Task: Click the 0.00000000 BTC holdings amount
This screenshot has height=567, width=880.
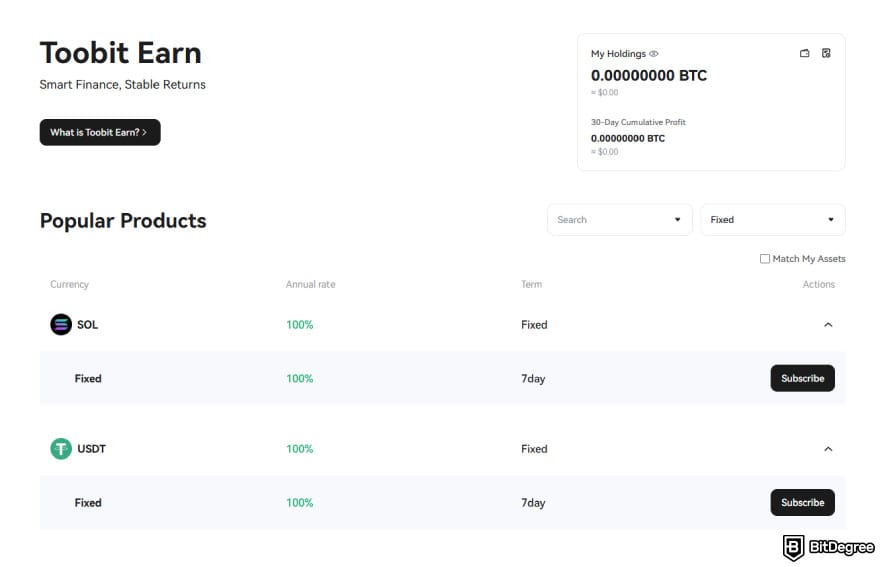Action: 649,75
